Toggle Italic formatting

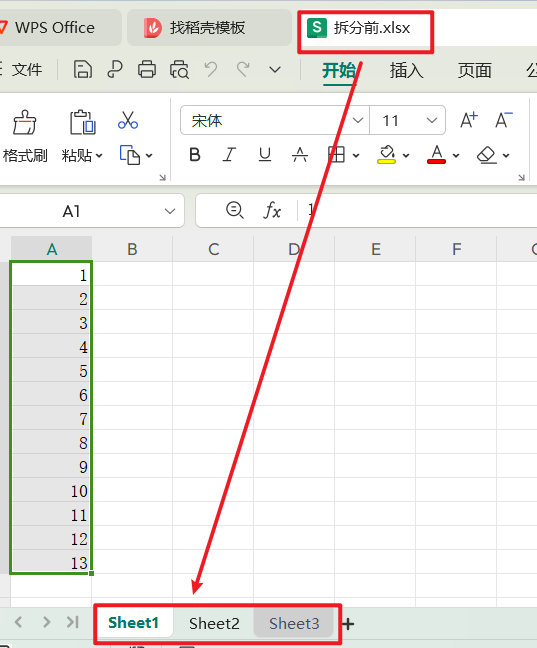pos(229,155)
